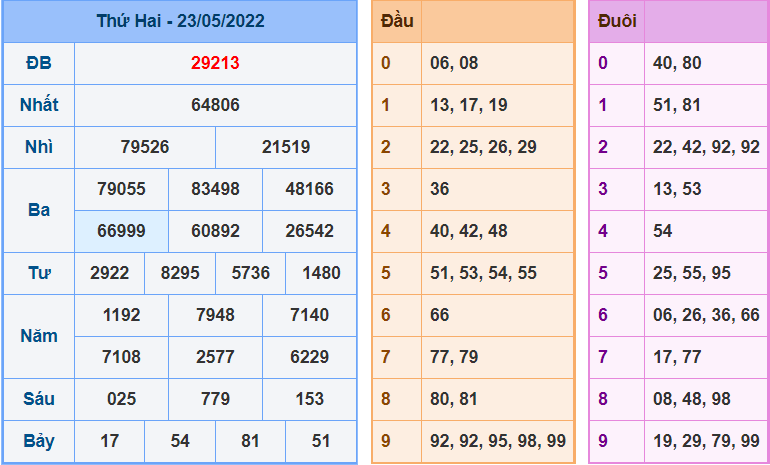Screen dimensions: 770x465
Task: Click the Sáu row label
Action: (39, 399)
